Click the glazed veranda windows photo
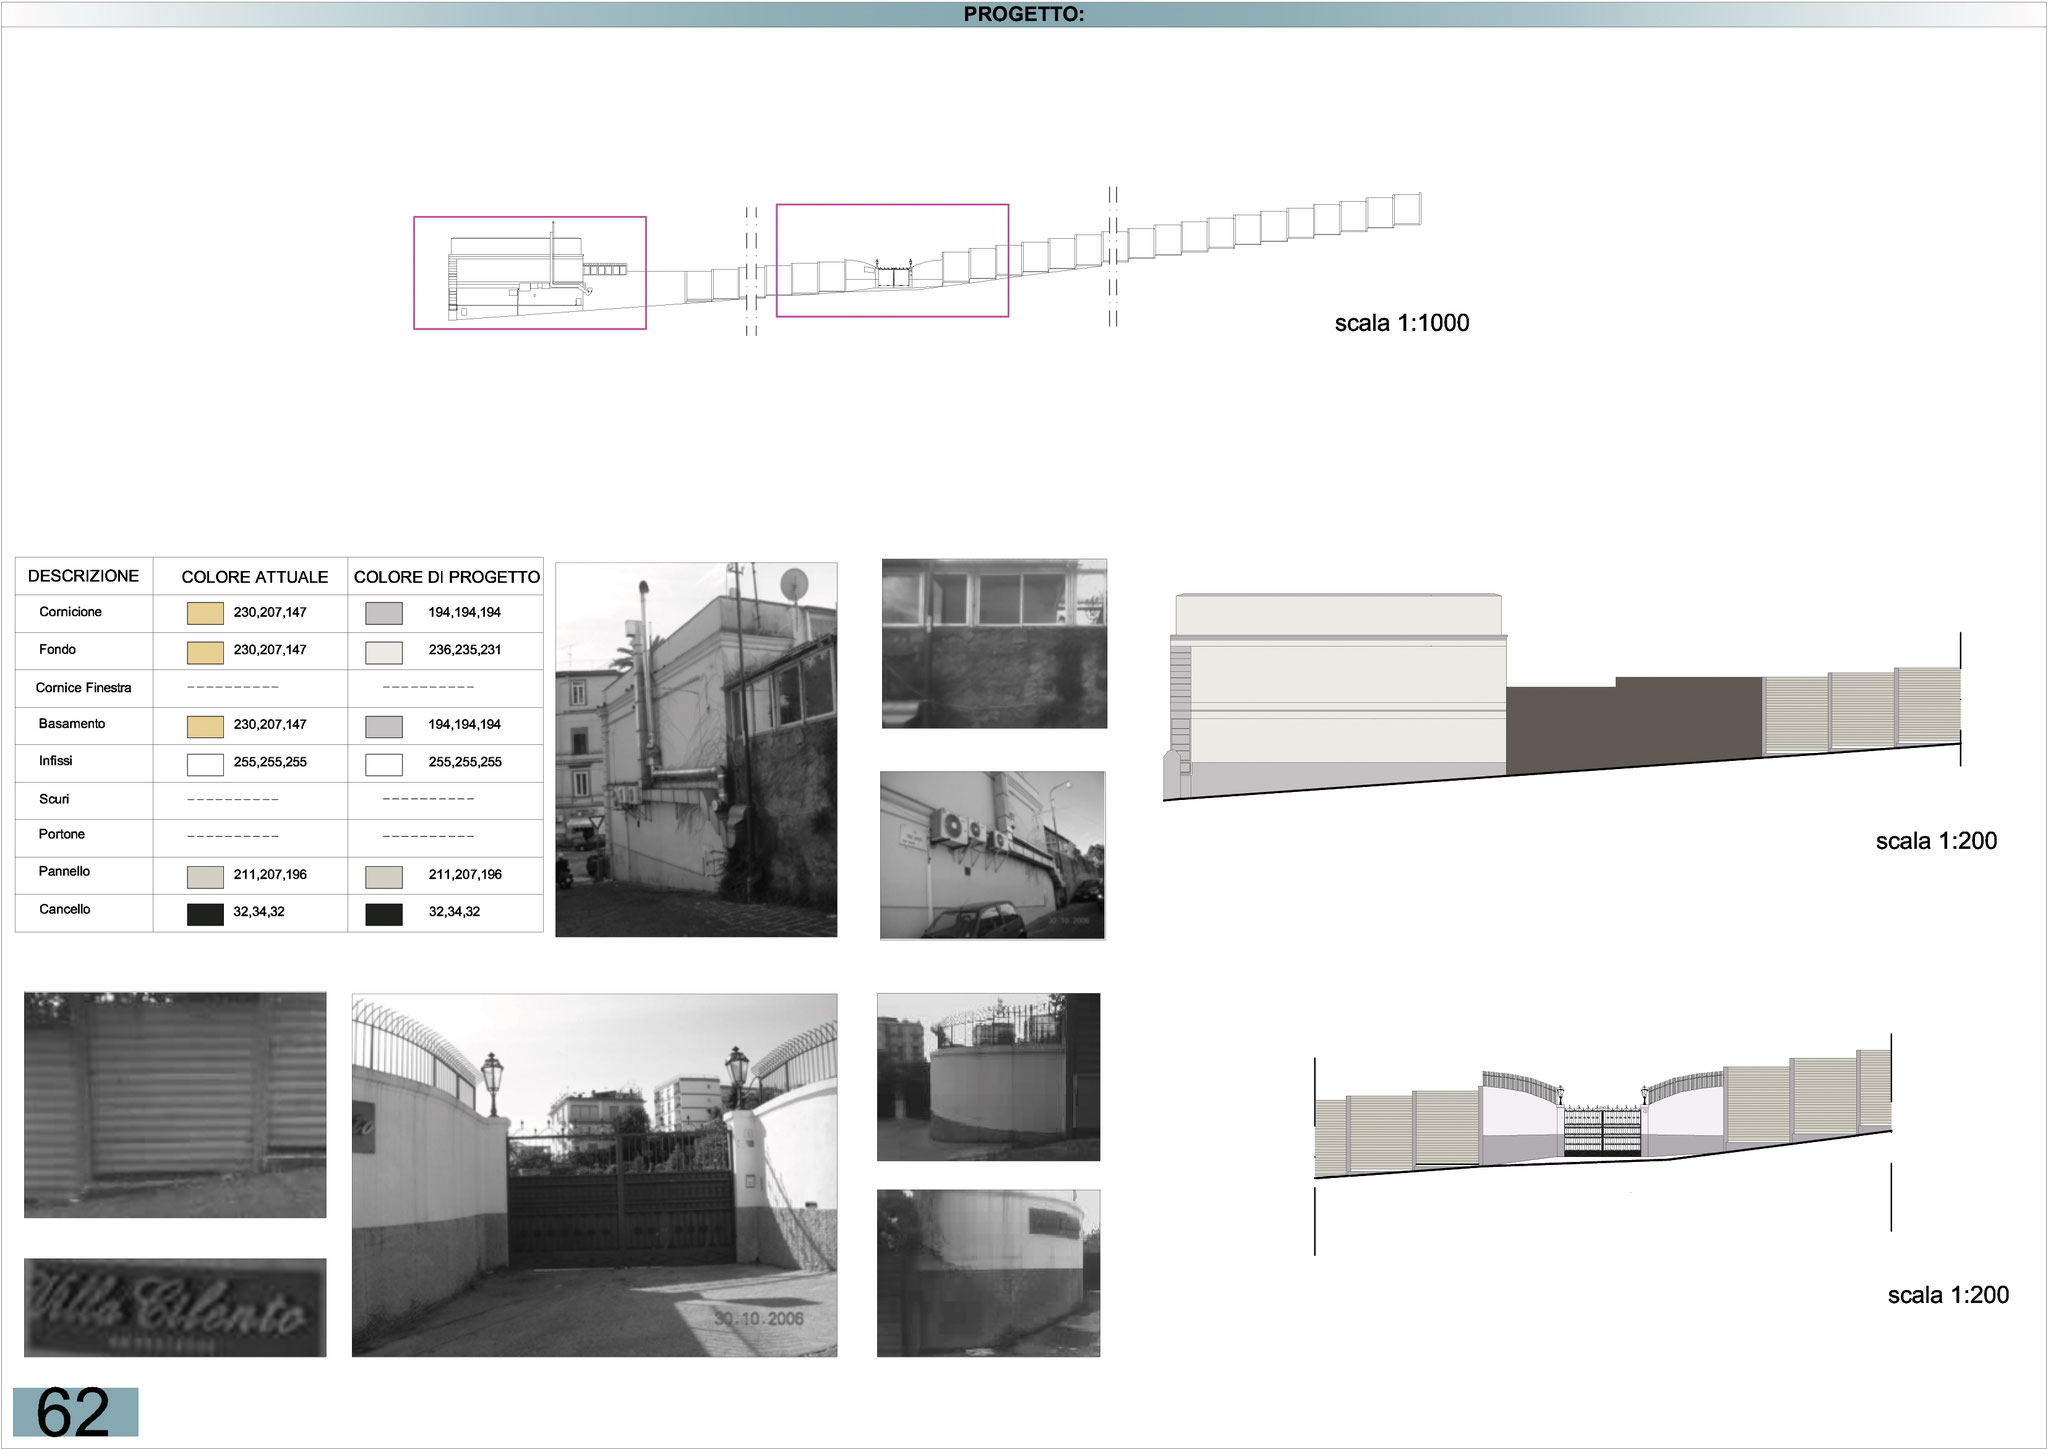The image size is (2048, 1449). pyautogui.click(x=994, y=643)
